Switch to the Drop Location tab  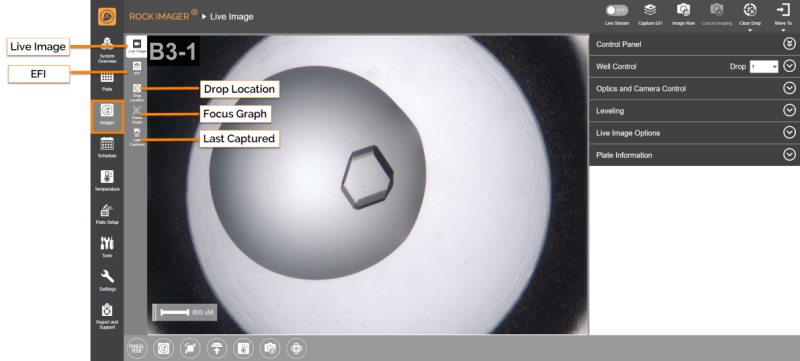(x=136, y=92)
